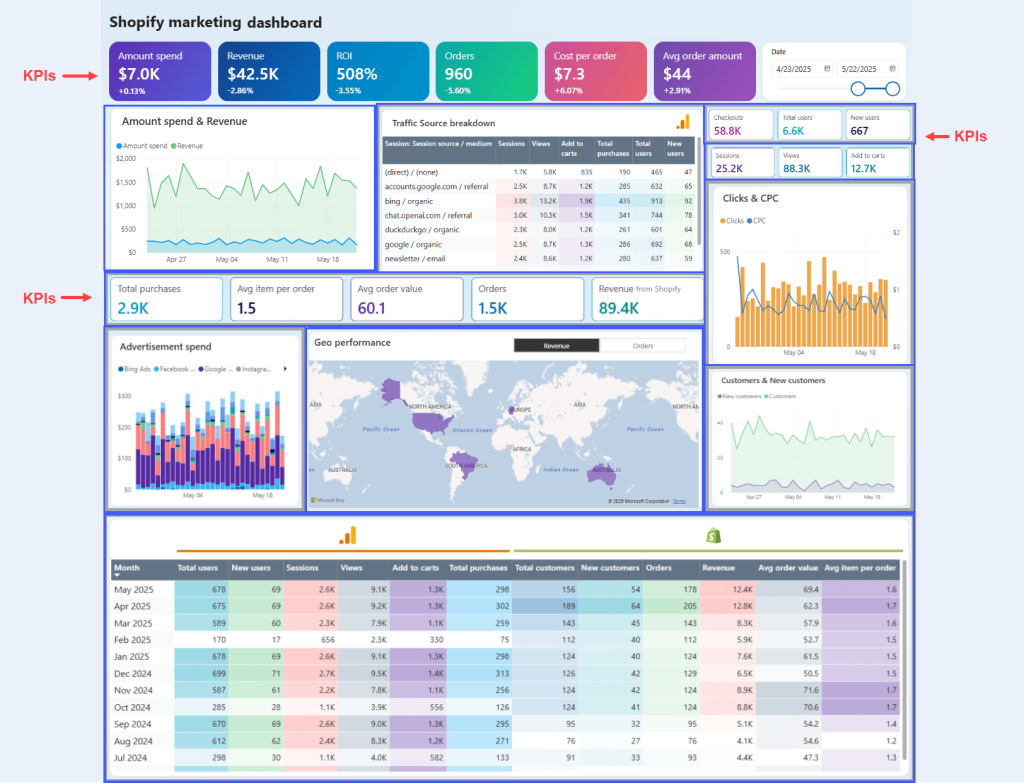Viewport: 1024px width, 783px height.
Task: Click the 4/23/2025 date input field
Action: [795, 69]
